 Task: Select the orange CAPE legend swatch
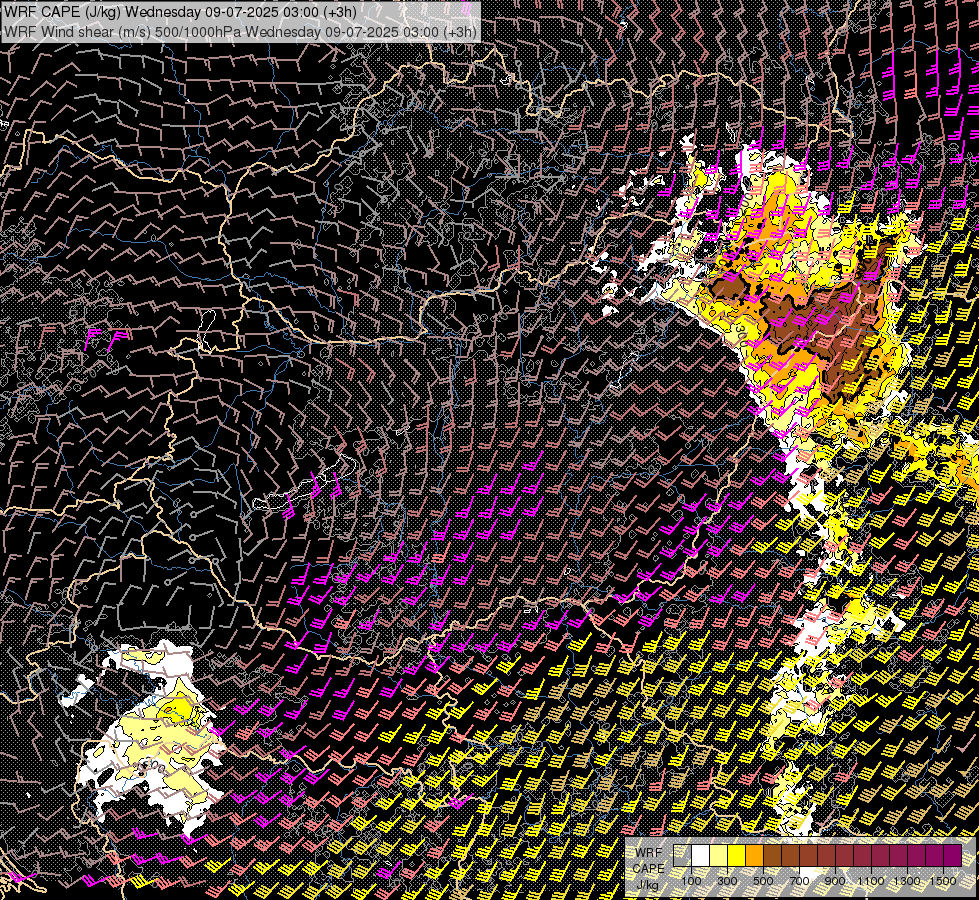(754, 855)
